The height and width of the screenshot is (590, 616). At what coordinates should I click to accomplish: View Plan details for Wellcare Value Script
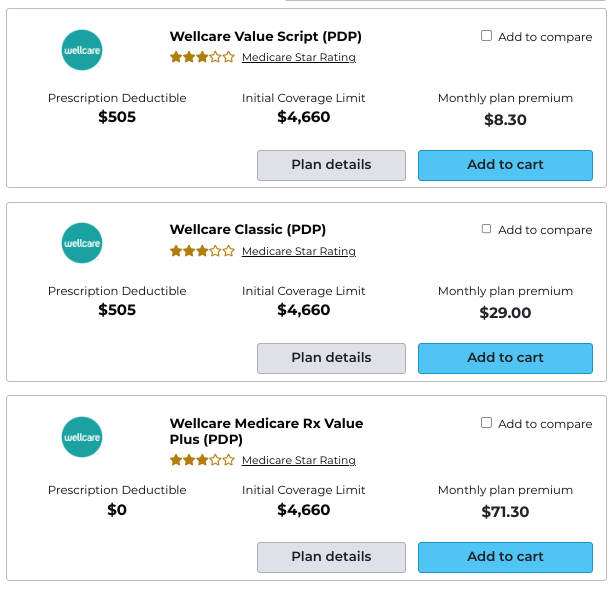click(x=331, y=165)
